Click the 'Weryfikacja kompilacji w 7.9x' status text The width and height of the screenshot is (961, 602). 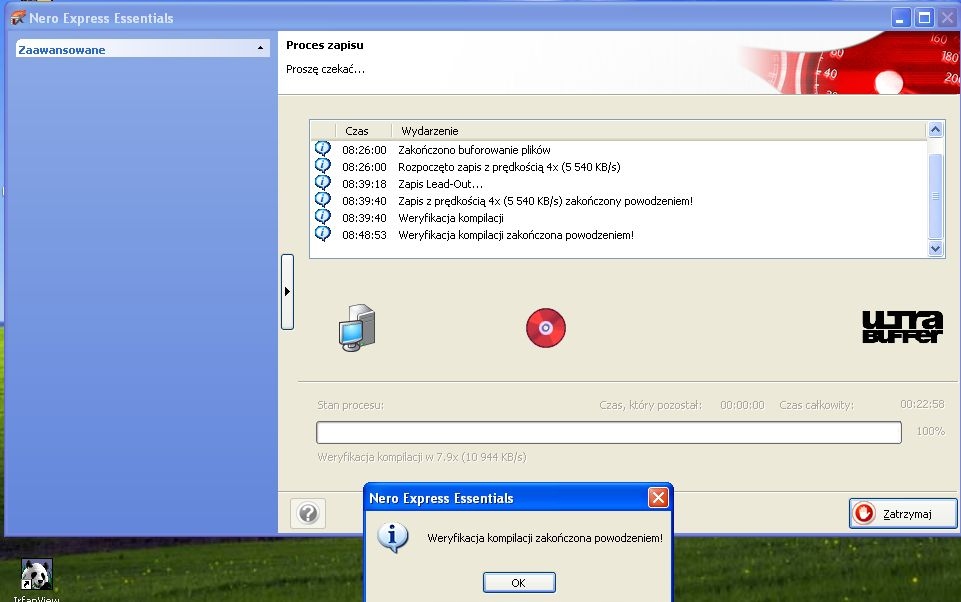[x=422, y=457]
